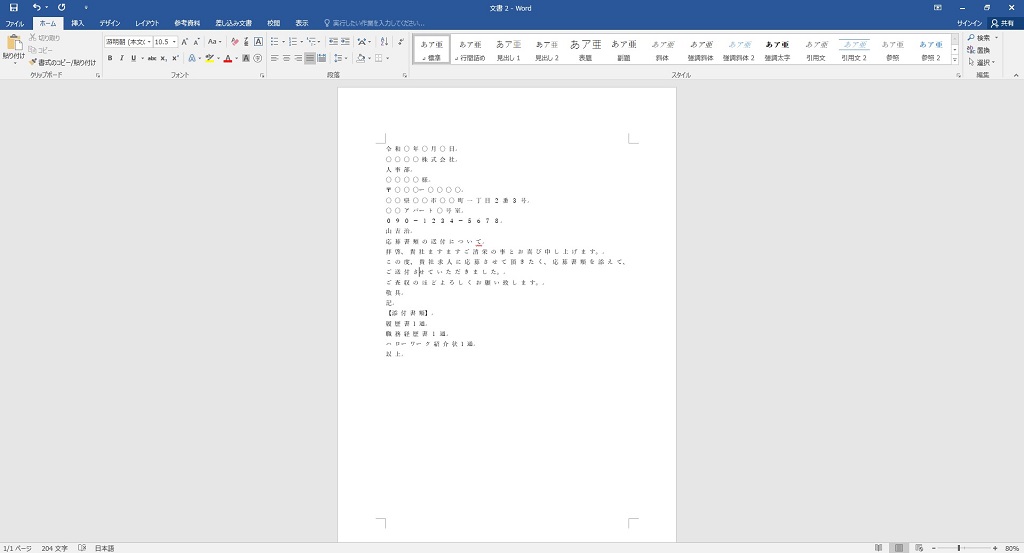Toggle Print Layout view in status bar
This screenshot has height=553, width=1024.
point(899,548)
